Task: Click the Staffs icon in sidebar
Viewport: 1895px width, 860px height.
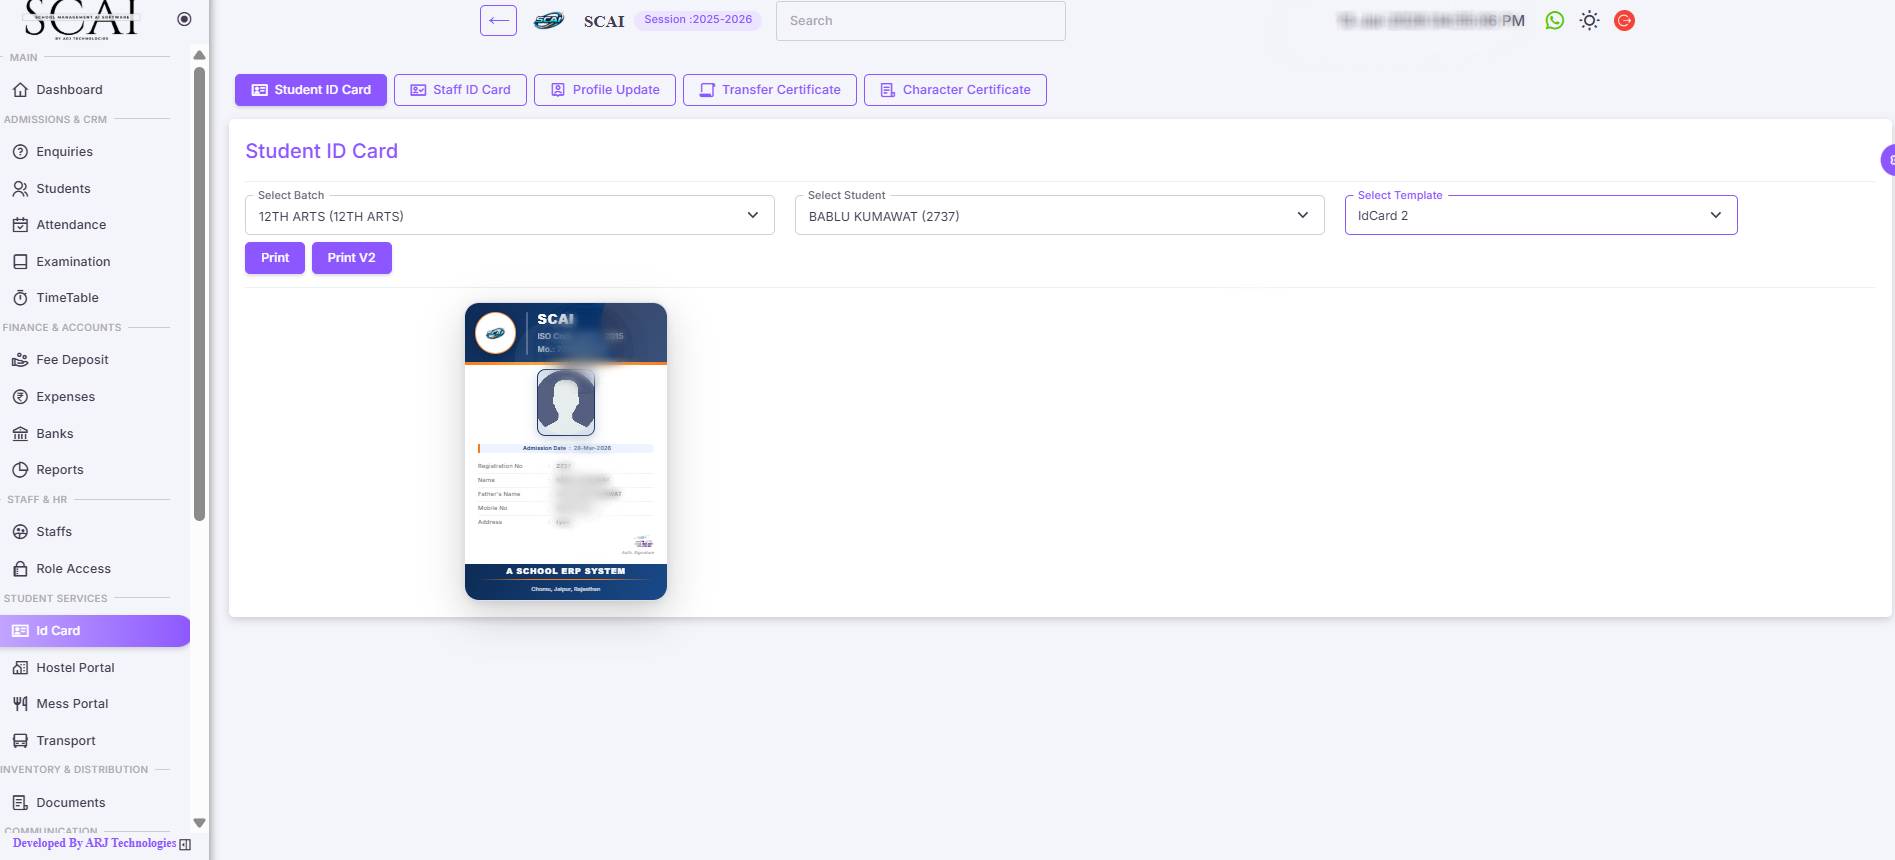Action: (20, 532)
